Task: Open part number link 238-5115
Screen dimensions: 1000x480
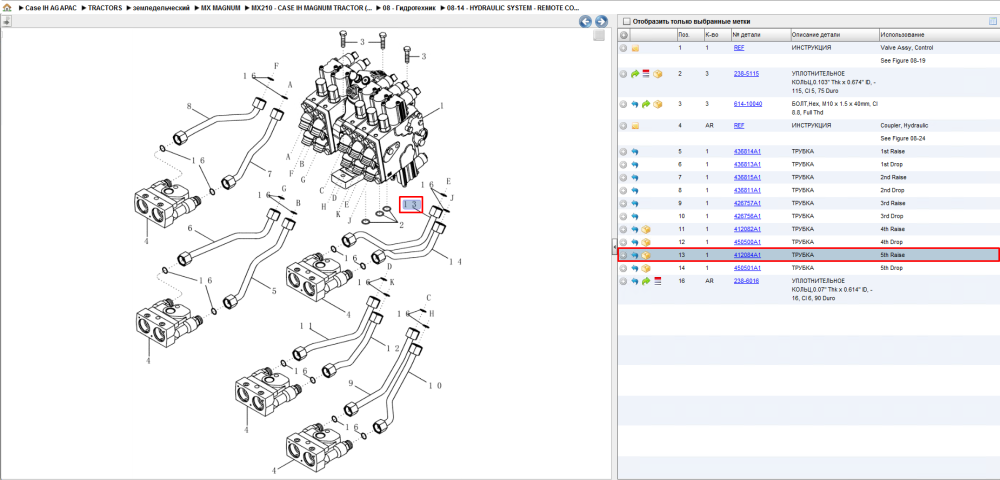Action: click(x=746, y=74)
